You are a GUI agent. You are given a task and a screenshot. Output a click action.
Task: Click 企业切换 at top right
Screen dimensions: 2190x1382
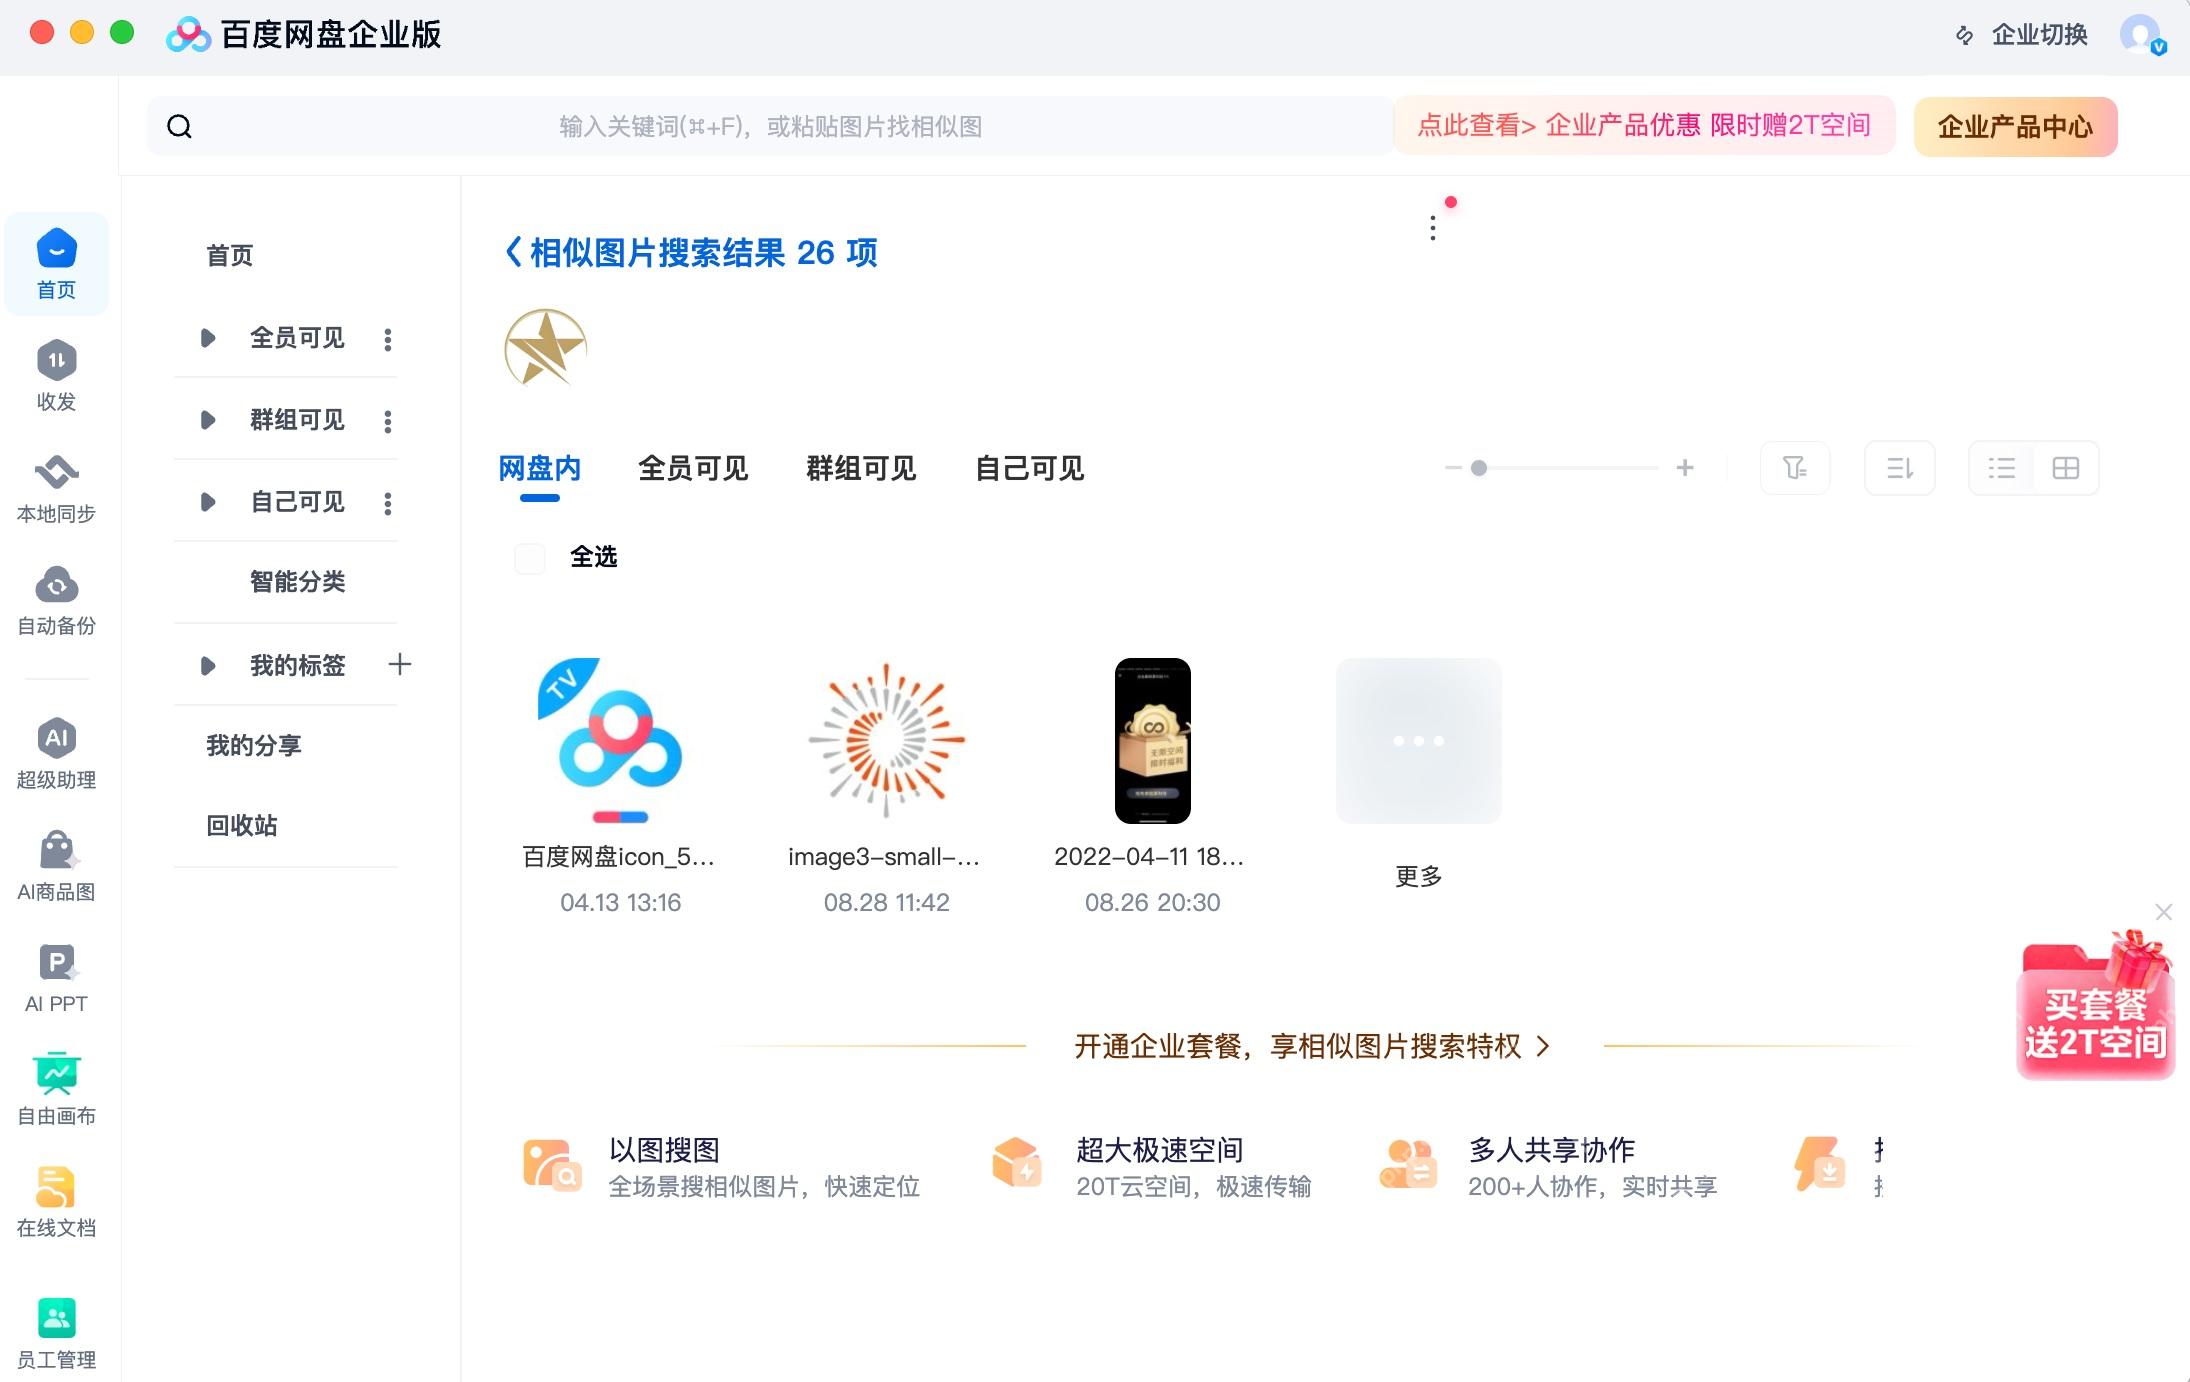[2022, 35]
